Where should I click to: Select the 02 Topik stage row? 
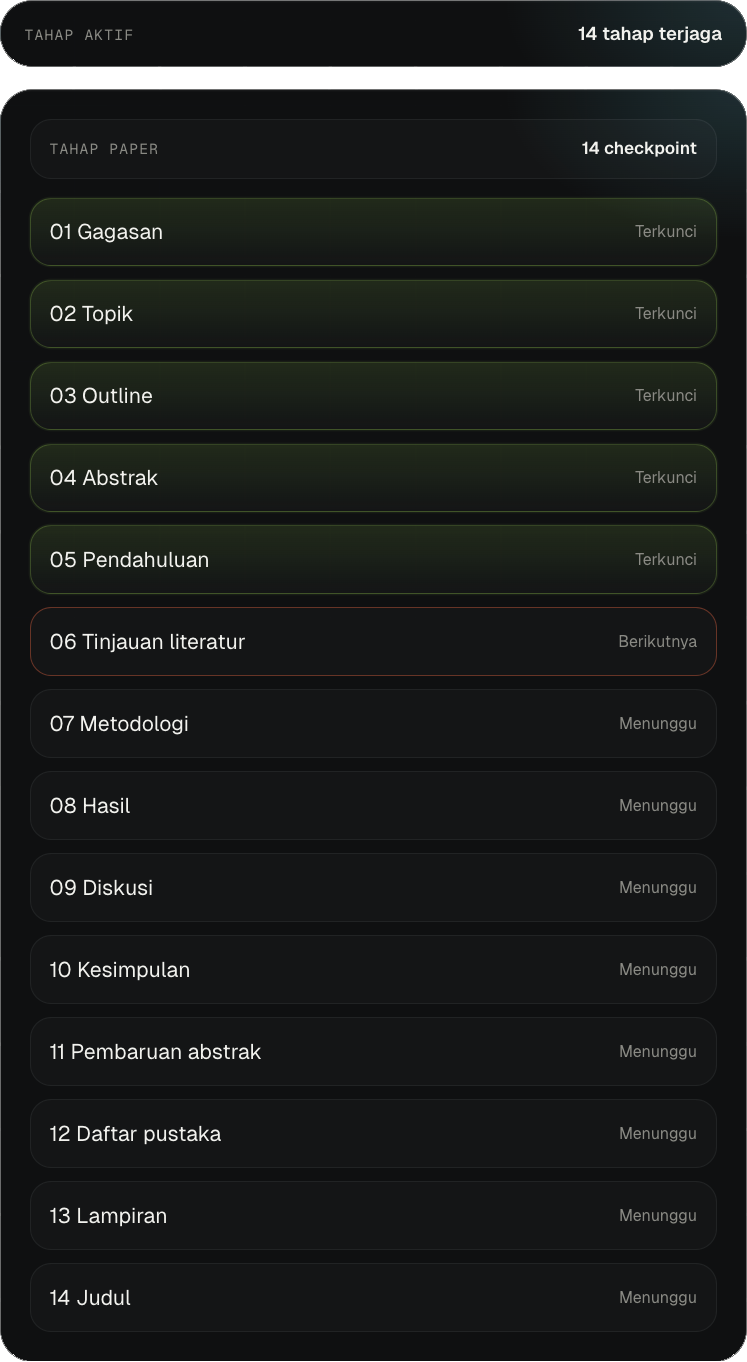click(x=373, y=314)
